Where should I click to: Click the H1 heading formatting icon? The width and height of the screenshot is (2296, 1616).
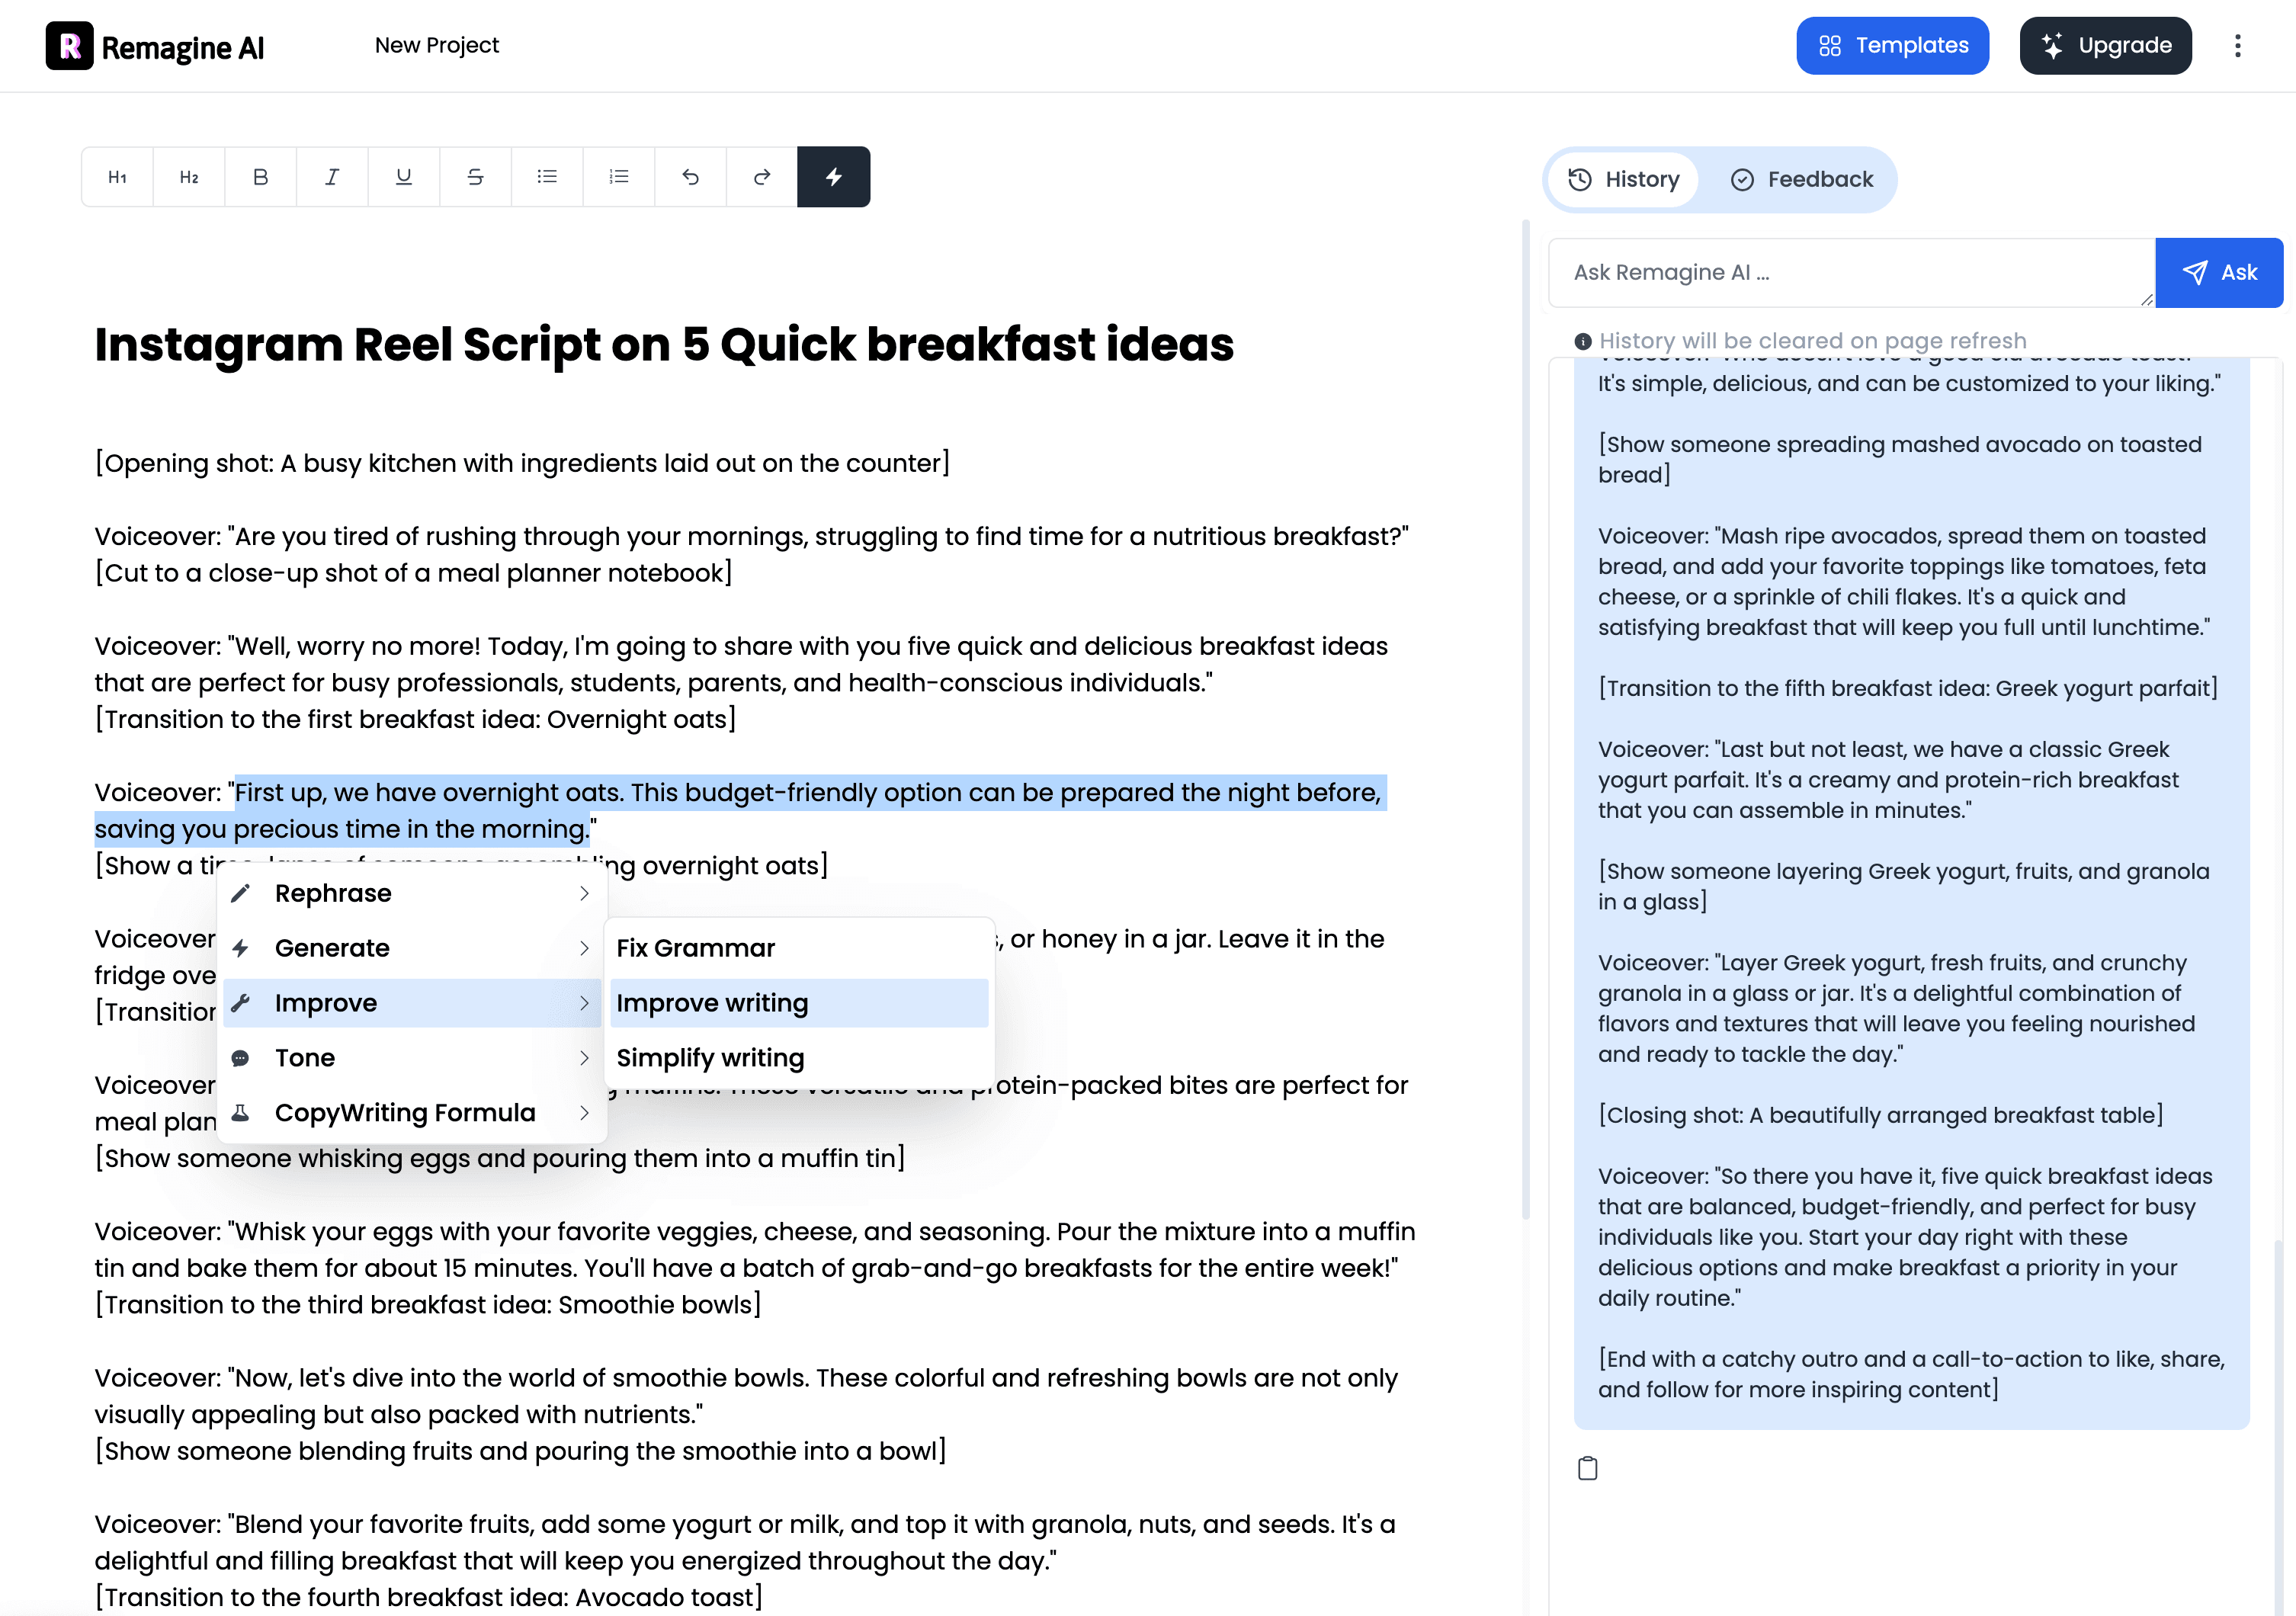coord(119,177)
